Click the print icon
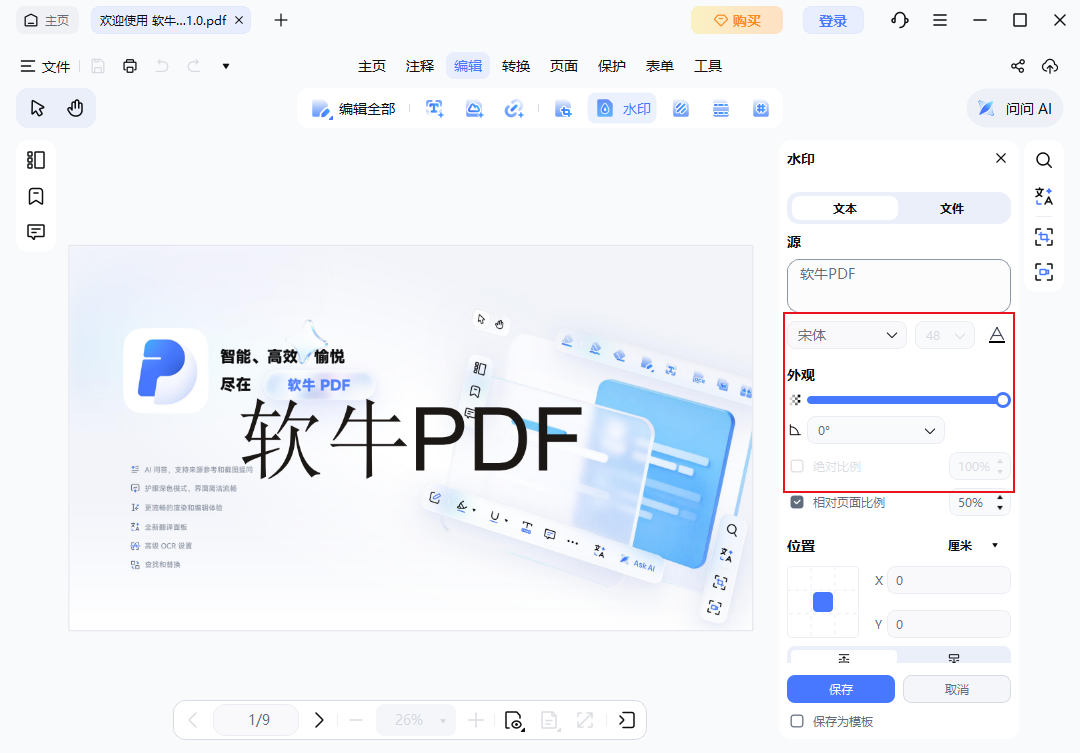 coord(129,66)
